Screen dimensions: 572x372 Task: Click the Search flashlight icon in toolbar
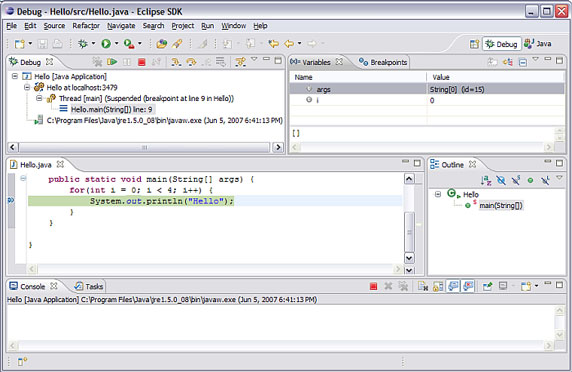[x=177, y=44]
